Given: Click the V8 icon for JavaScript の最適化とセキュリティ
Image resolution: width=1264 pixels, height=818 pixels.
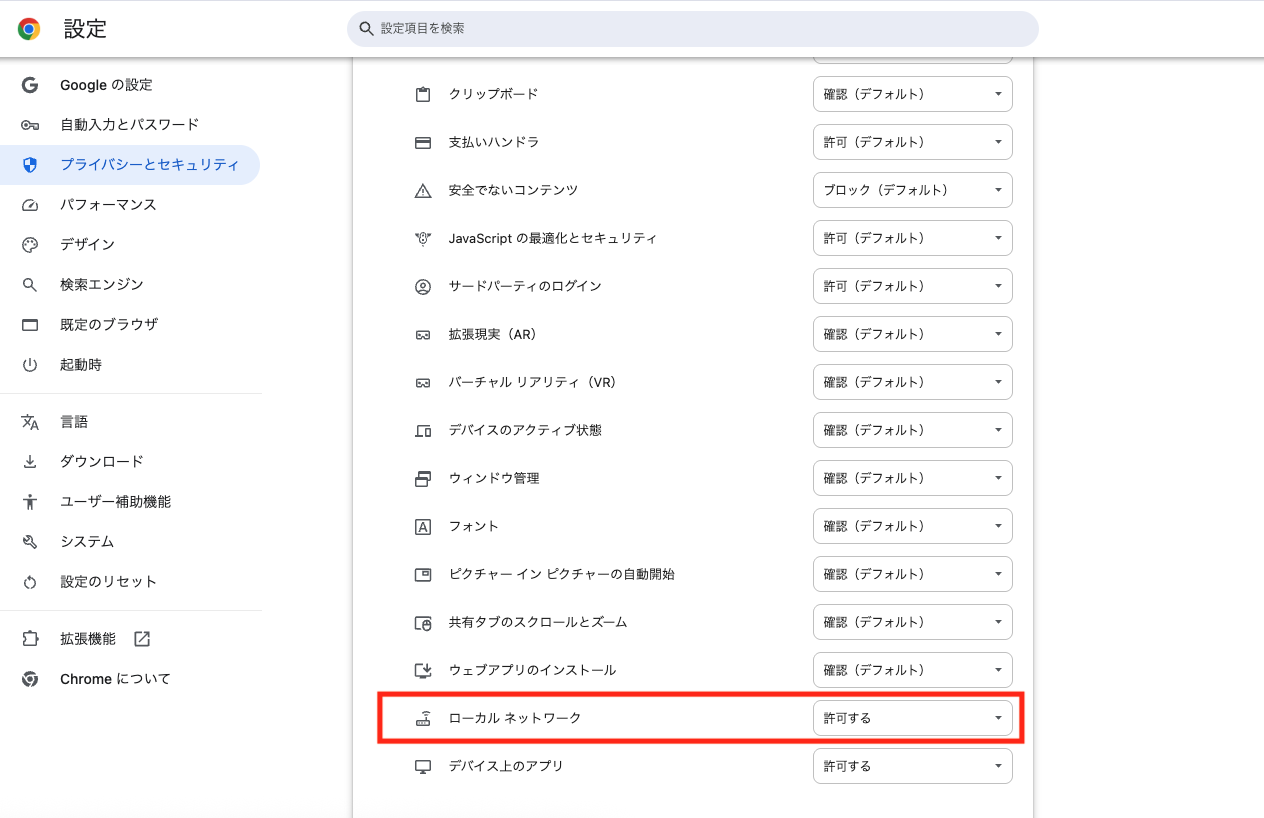Looking at the screenshot, I should coord(423,238).
